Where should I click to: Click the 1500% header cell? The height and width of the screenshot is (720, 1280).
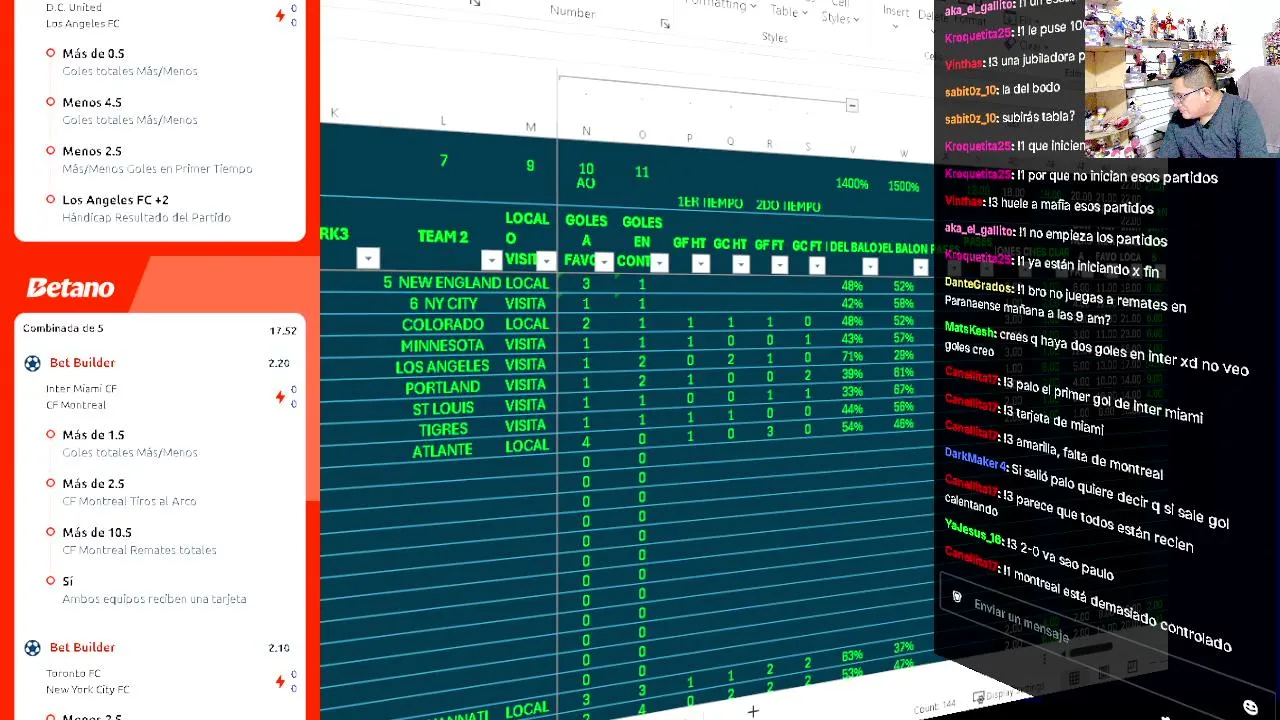click(x=903, y=187)
